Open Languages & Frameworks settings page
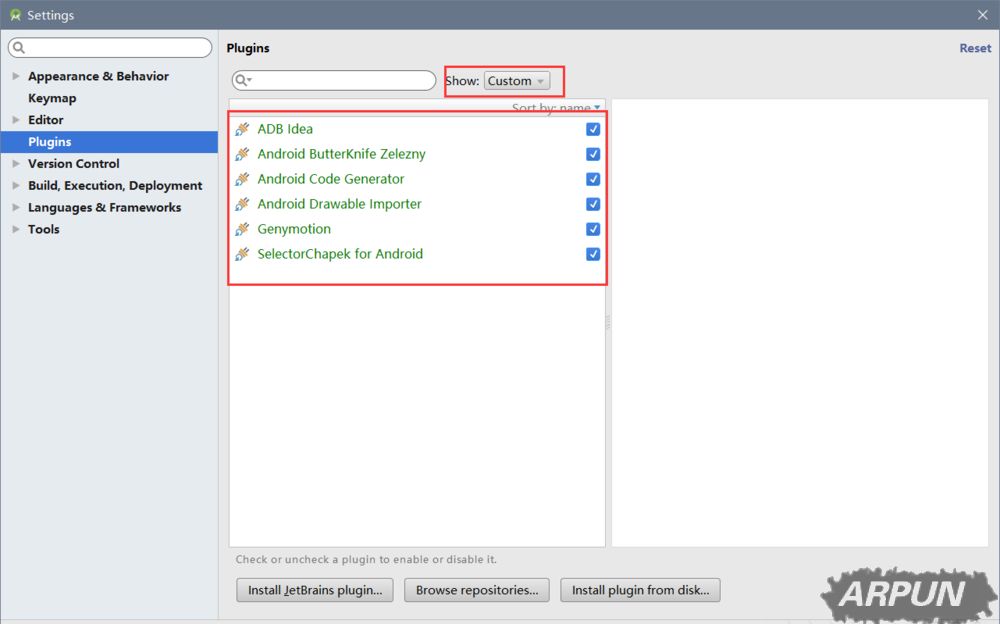 coord(105,207)
